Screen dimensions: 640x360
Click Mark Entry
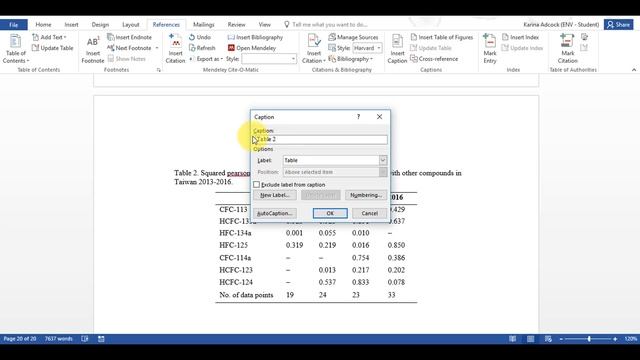pyautogui.click(x=490, y=49)
